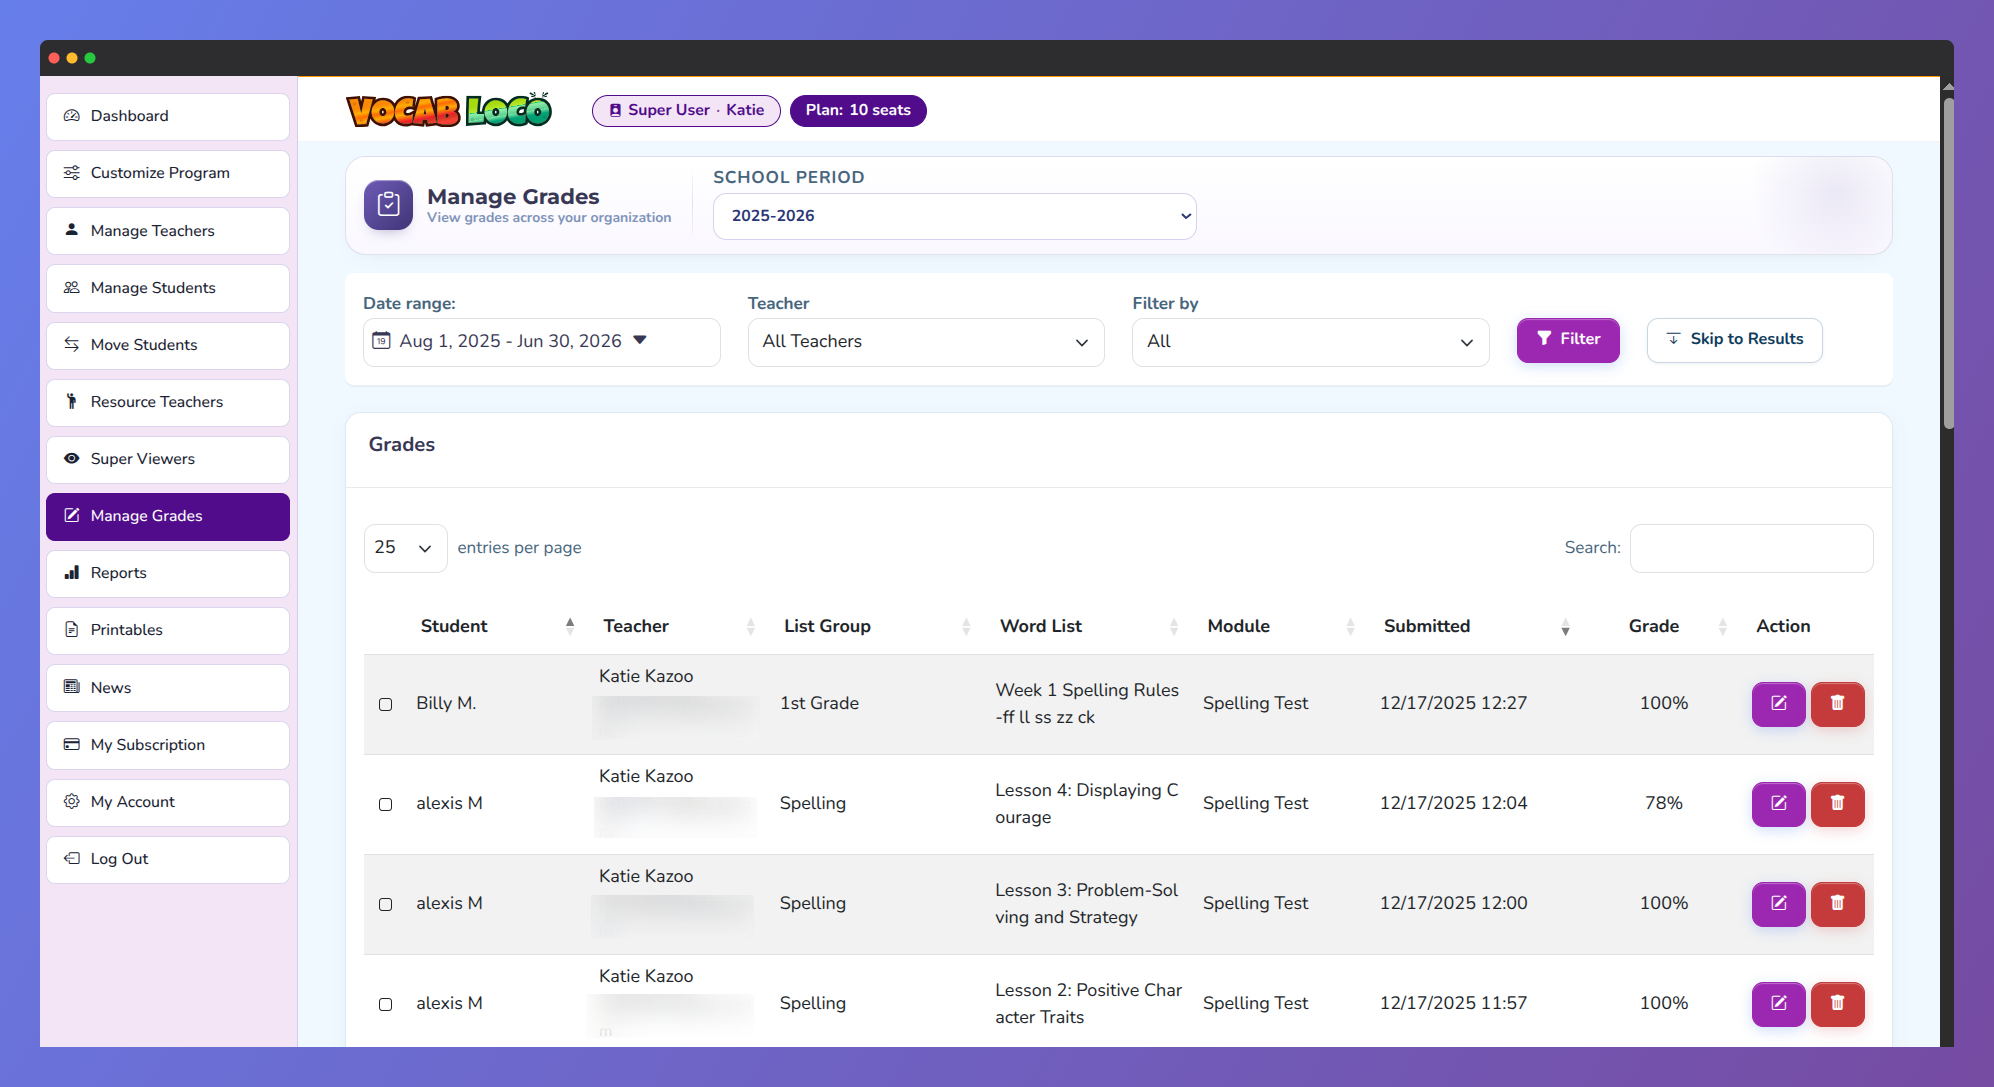Click the Super User Katie badge
This screenshot has width=1994, height=1087.
[x=686, y=110]
